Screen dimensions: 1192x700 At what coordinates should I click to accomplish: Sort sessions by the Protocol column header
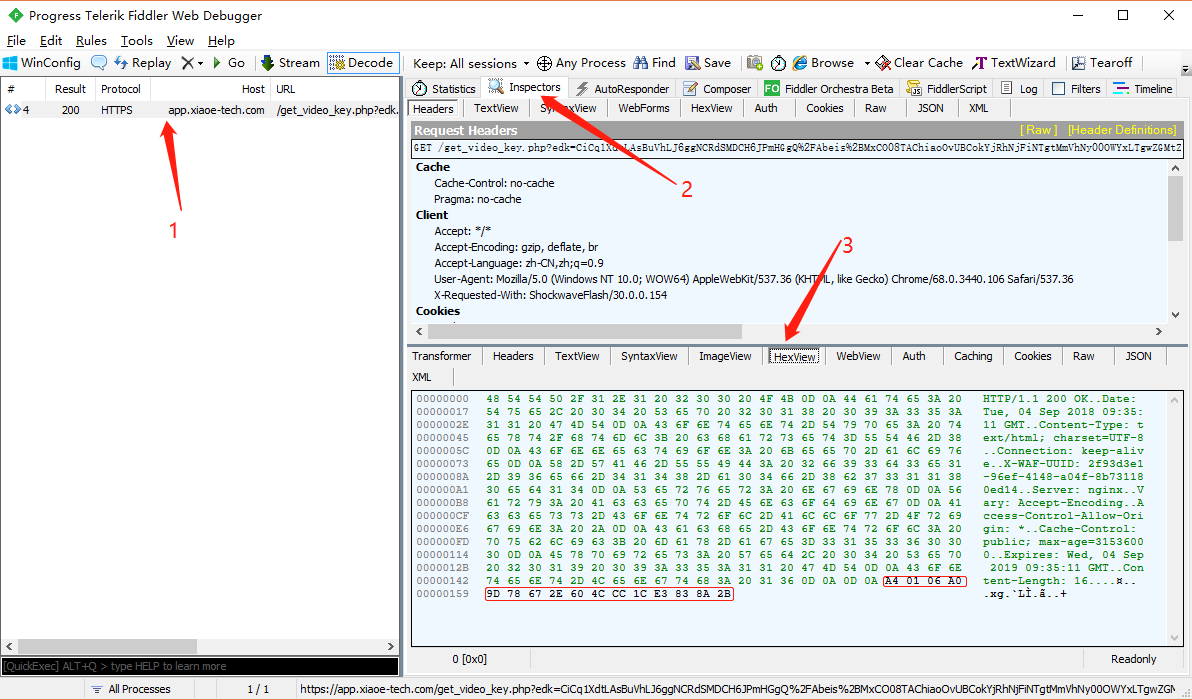(x=121, y=89)
